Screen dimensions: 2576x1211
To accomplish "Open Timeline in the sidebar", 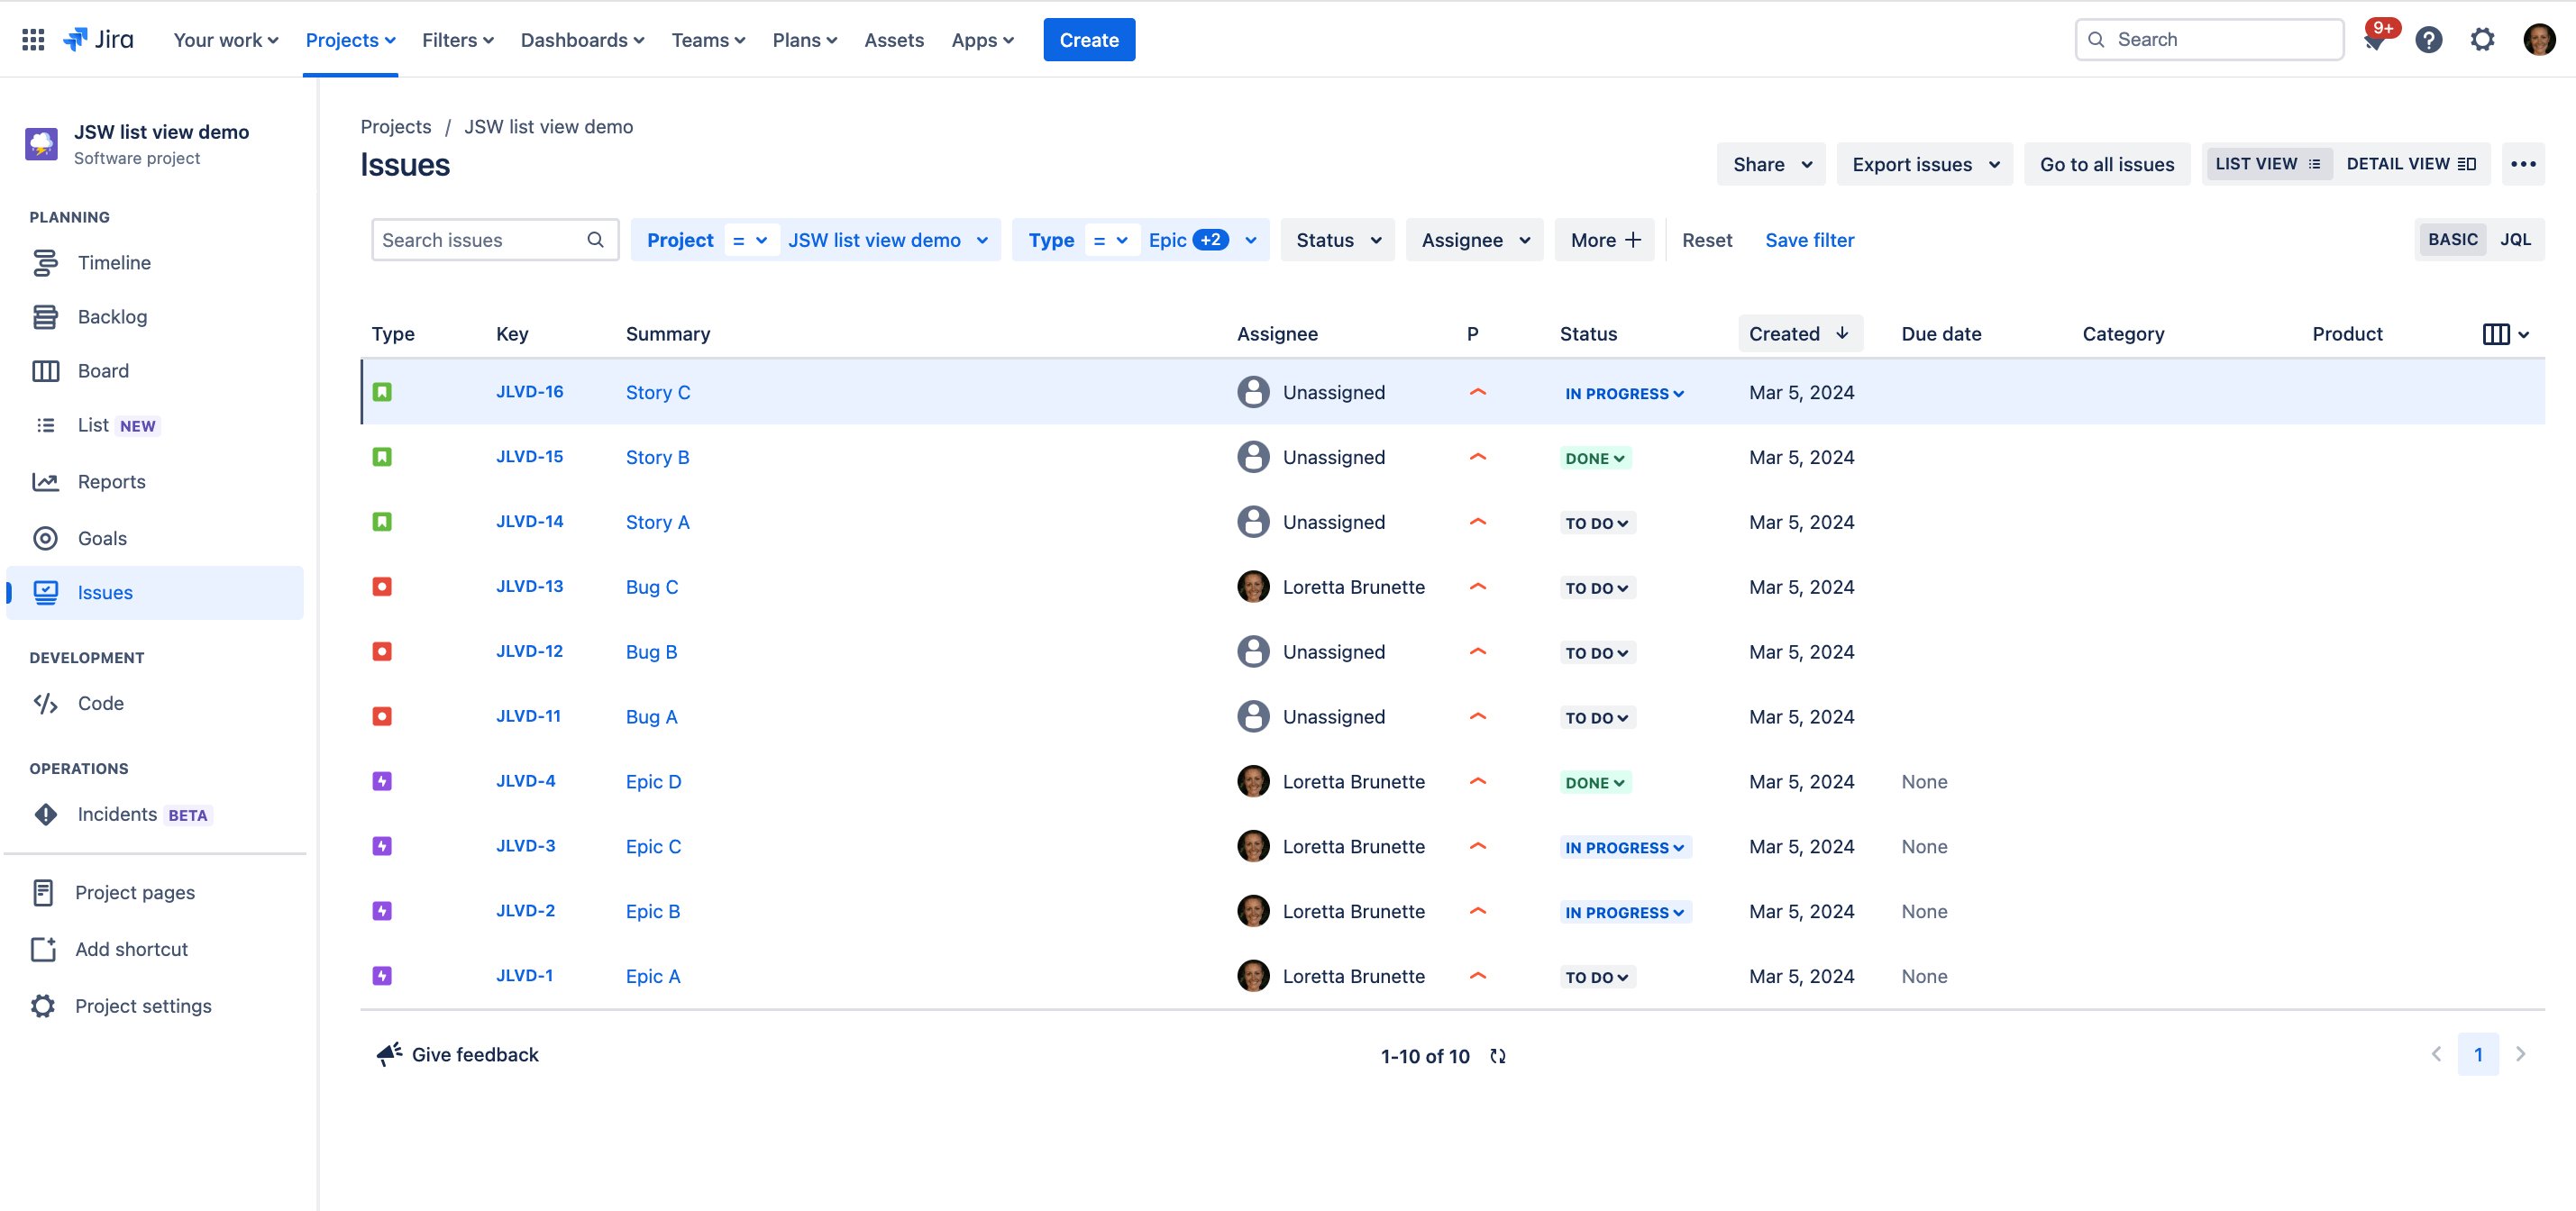I will (114, 263).
